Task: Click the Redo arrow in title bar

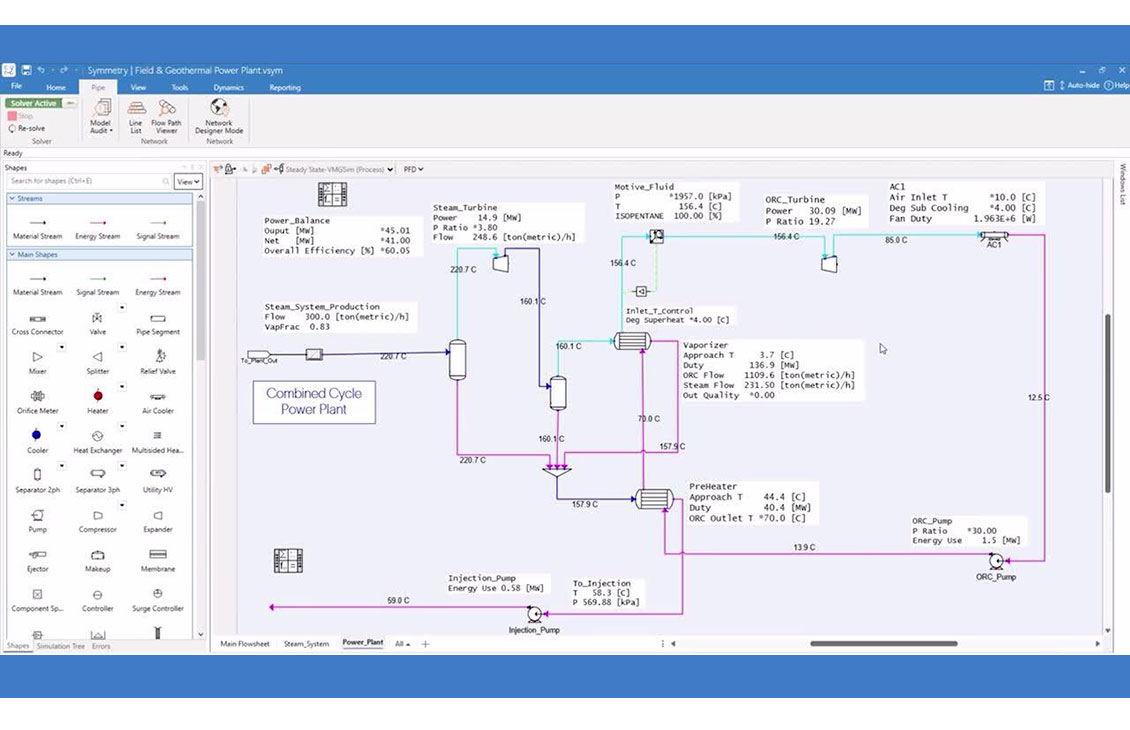Action: click(x=63, y=70)
